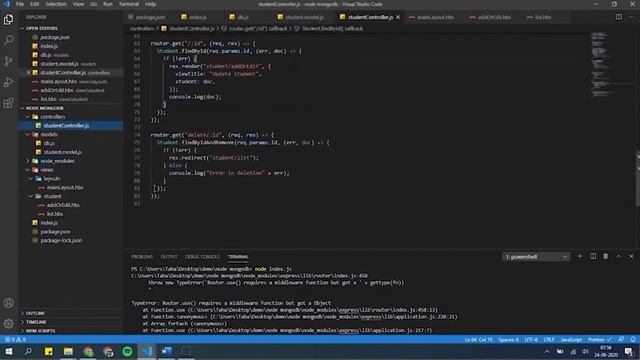Screen dimensions: 640x360
Task: Click the Prettier status bar item
Action: click(x=600, y=340)
